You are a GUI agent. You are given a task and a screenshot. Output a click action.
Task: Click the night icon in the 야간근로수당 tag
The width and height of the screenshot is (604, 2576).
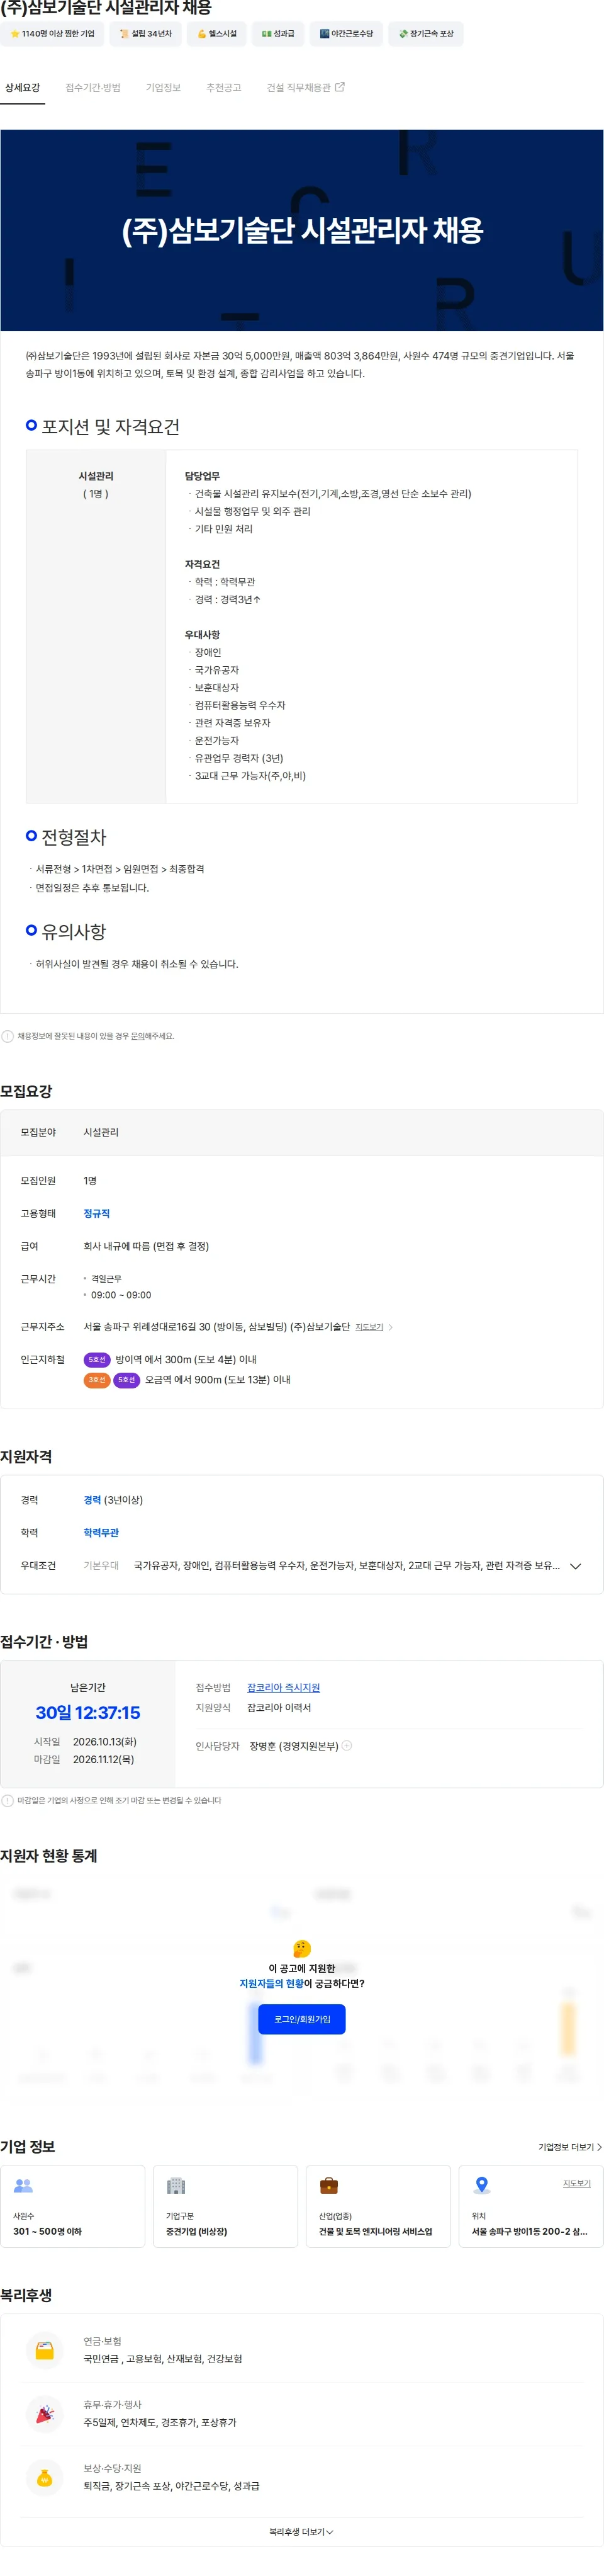click(324, 34)
